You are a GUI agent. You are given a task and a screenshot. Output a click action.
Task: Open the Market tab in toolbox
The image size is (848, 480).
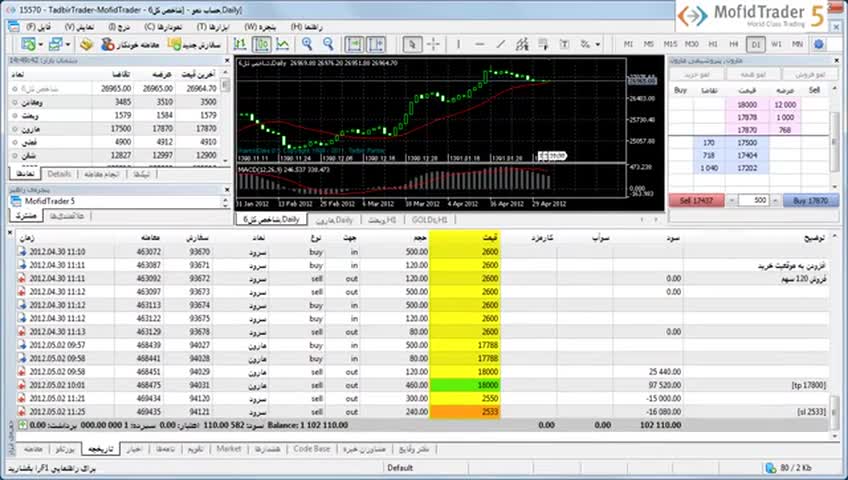229,449
